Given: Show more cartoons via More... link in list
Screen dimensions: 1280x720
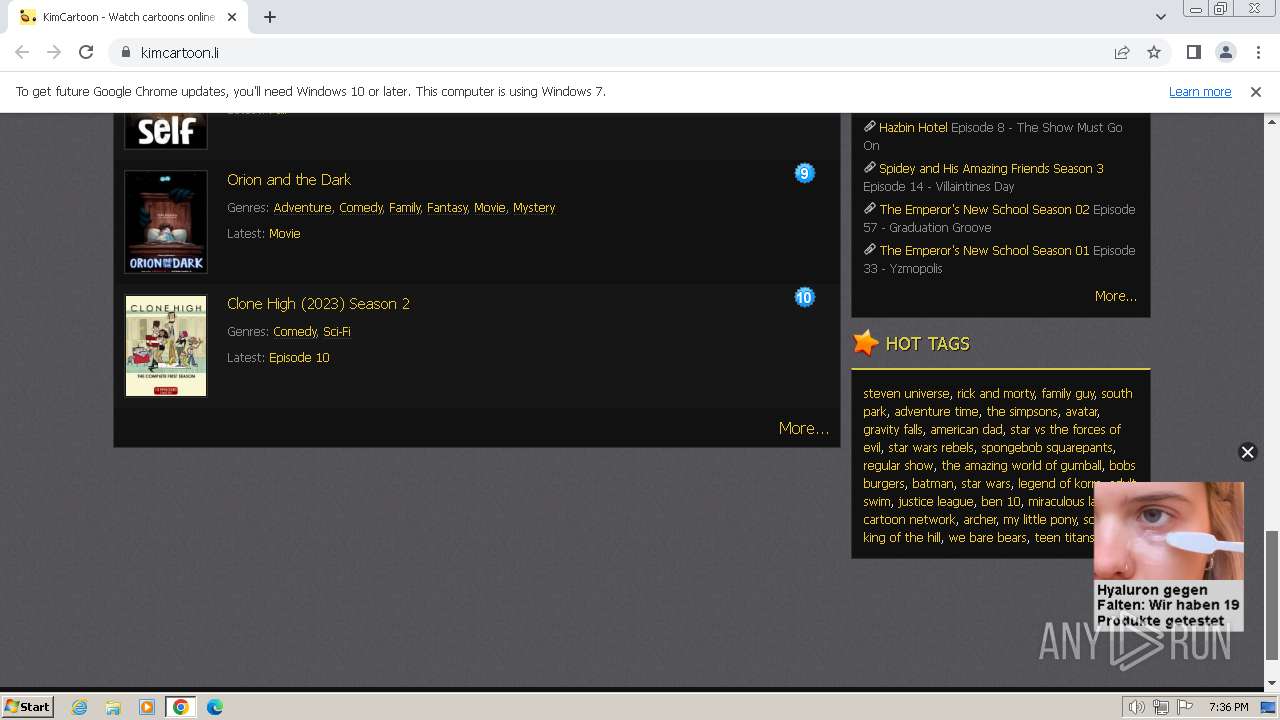Looking at the screenshot, I should point(804,428).
